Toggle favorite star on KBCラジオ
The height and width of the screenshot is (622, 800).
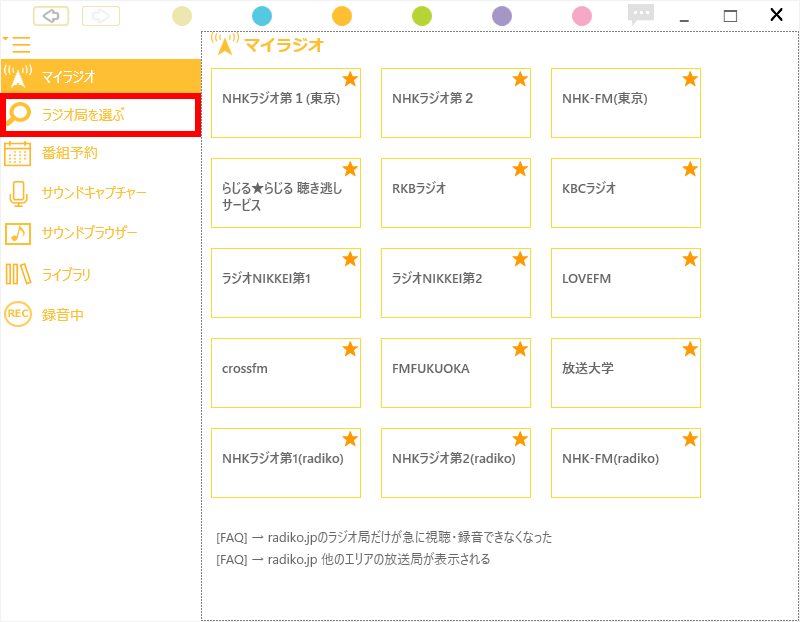click(x=690, y=169)
